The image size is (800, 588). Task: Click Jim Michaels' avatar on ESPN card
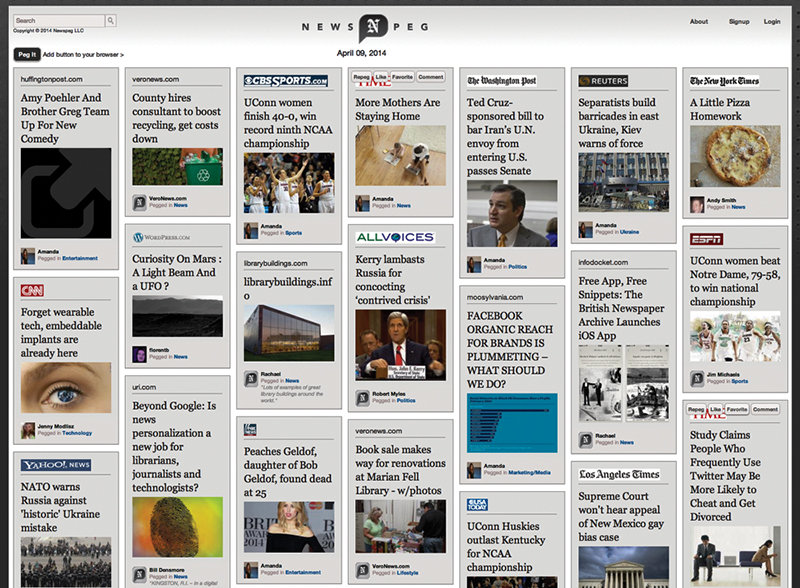pyautogui.click(x=697, y=378)
